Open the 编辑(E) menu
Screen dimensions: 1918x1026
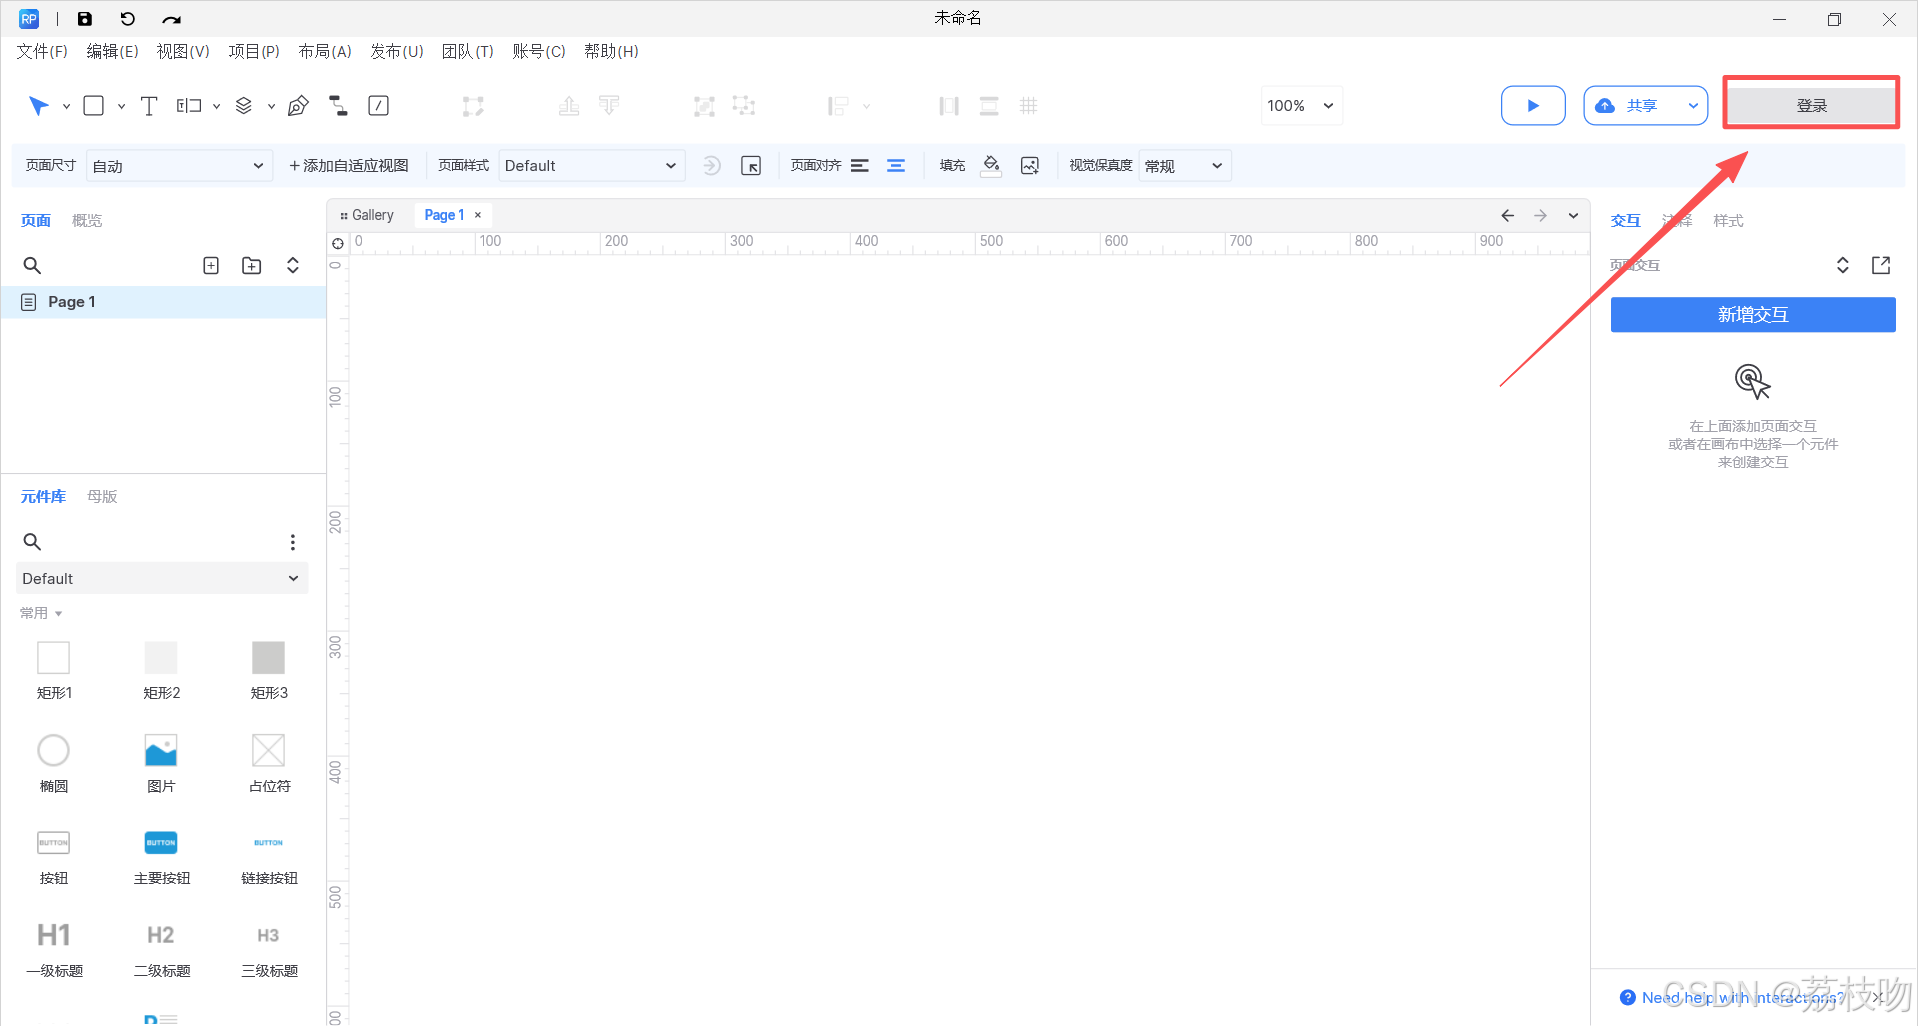(112, 51)
